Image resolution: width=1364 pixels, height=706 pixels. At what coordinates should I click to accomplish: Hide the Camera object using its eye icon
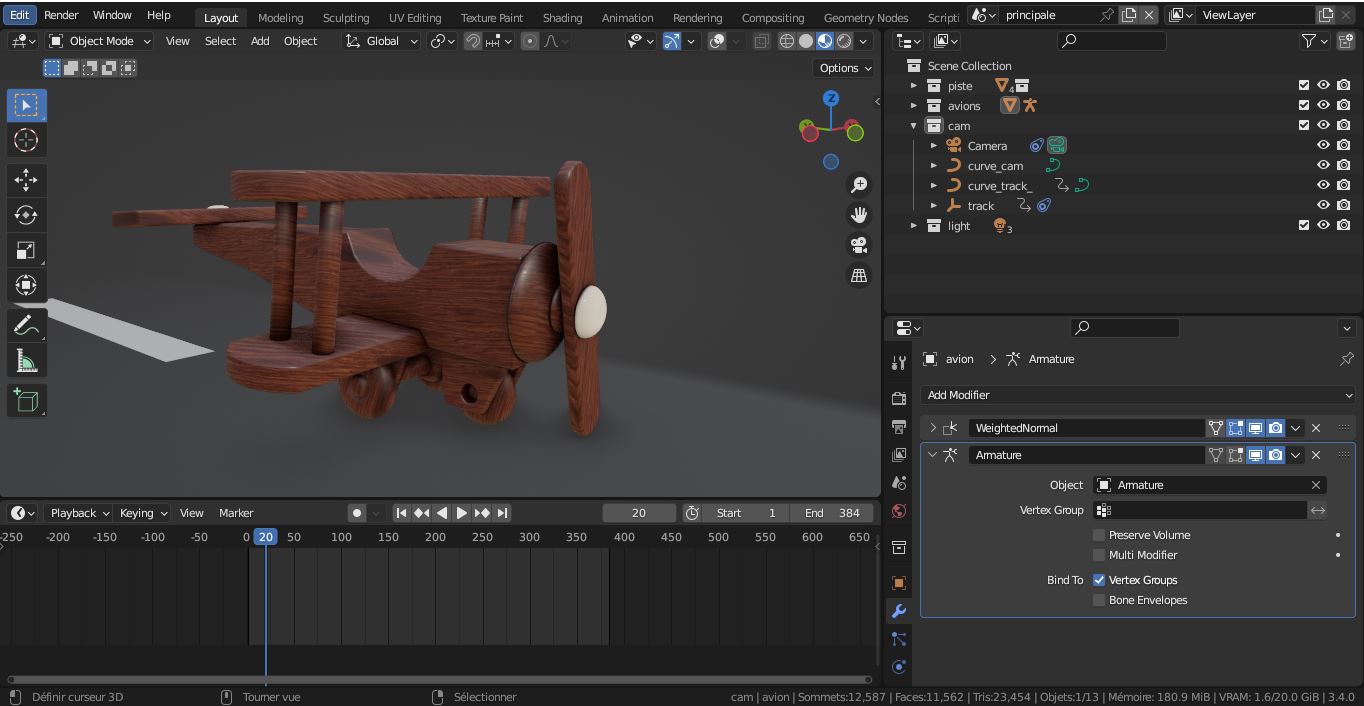click(1323, 145)
